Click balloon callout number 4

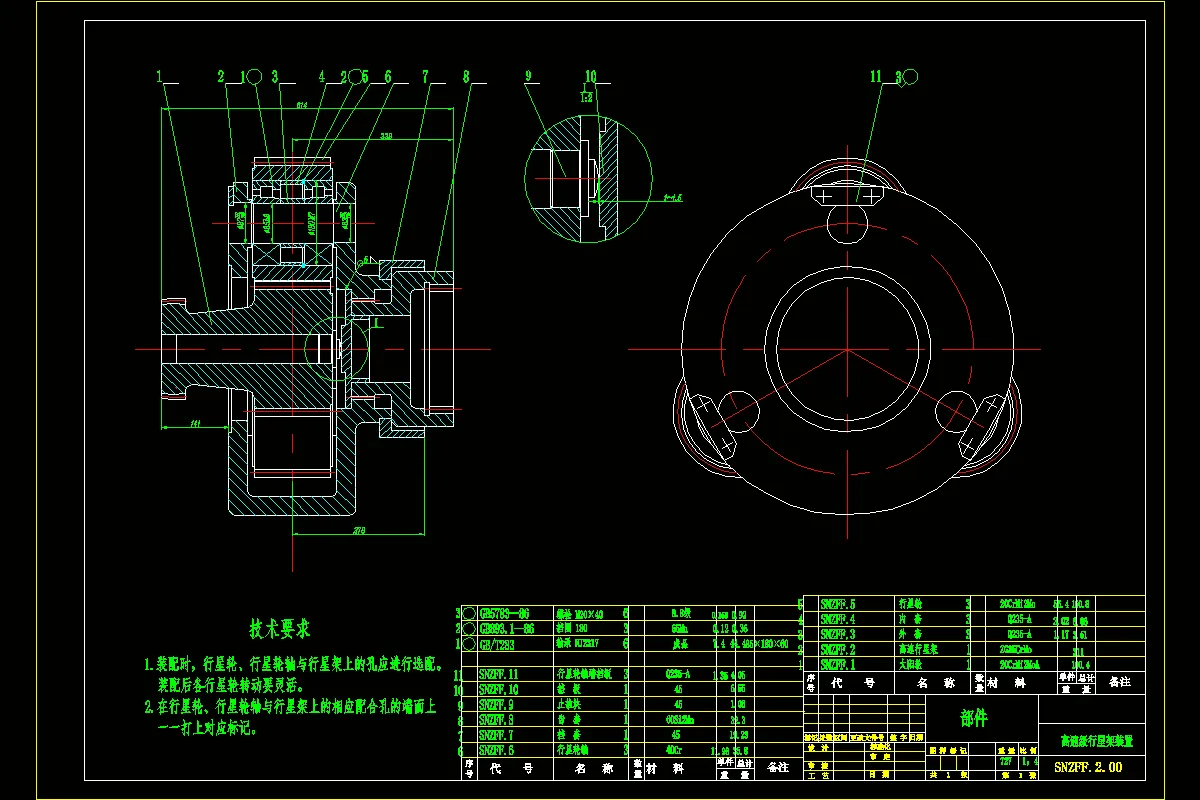point(322,76)
